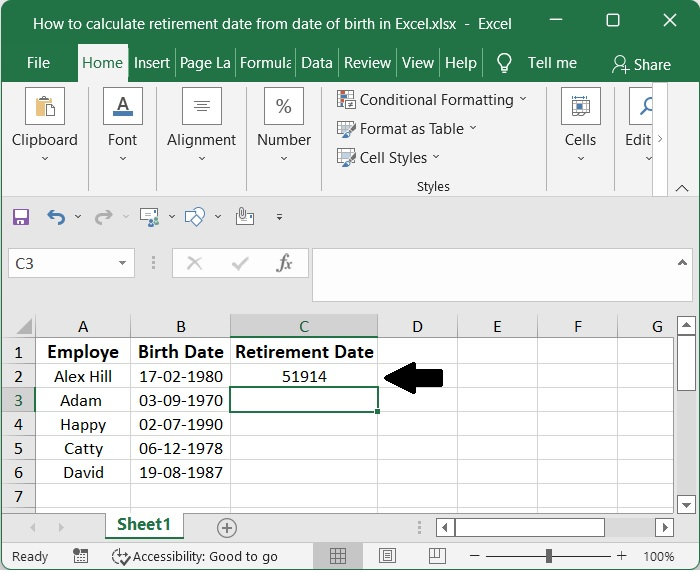Click the Share button
This screenshot has width=700, height=572.
(641, 64)
